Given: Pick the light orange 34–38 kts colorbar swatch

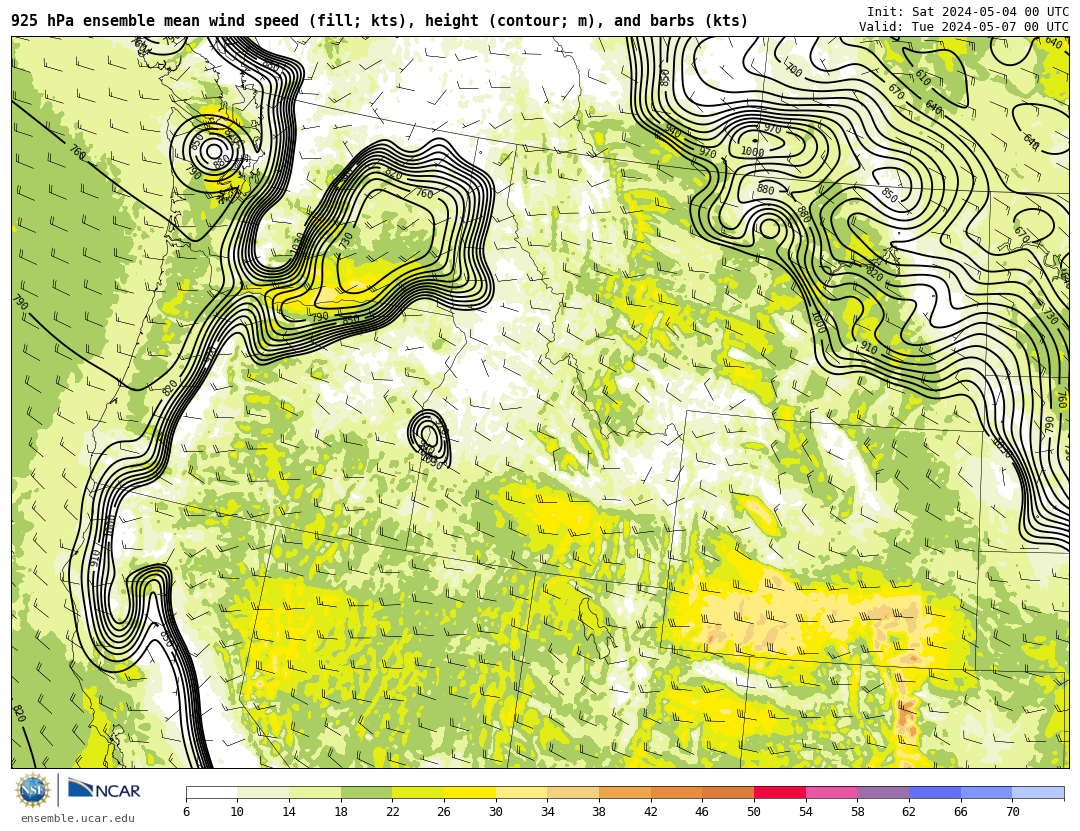Looking at the screenshot, I should click(573, 792).
